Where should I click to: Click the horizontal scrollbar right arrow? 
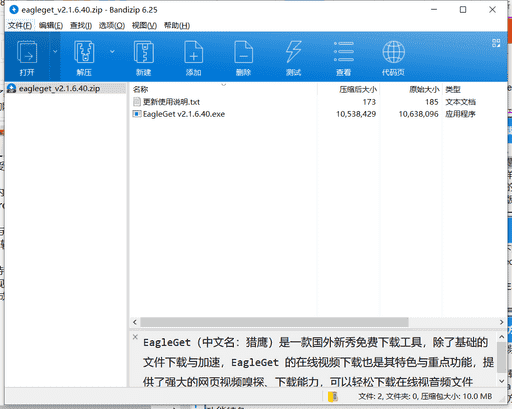tap(501, 322)
